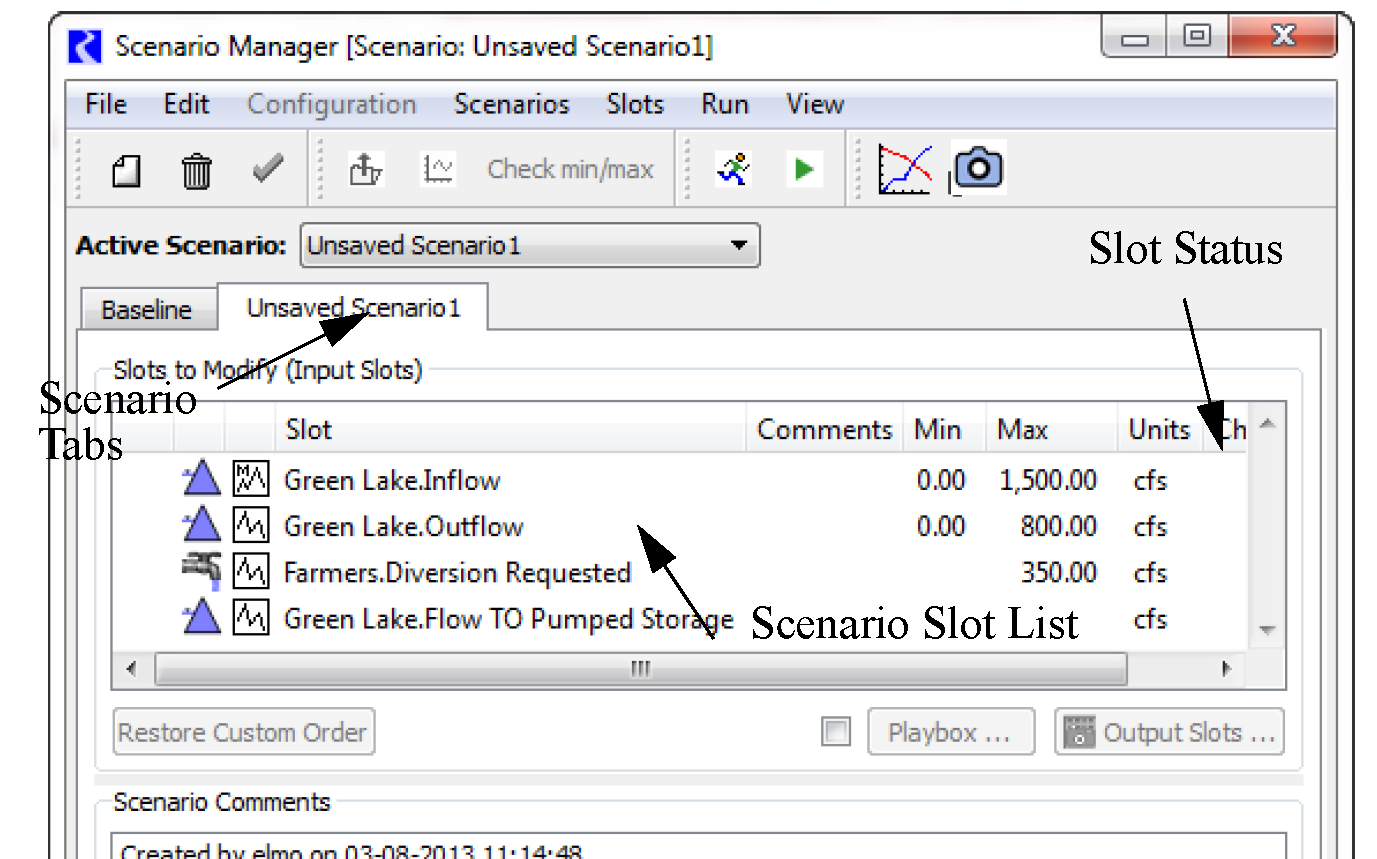Open the File menu
This screenshot has height=859, width=1377.
point(106,105)
